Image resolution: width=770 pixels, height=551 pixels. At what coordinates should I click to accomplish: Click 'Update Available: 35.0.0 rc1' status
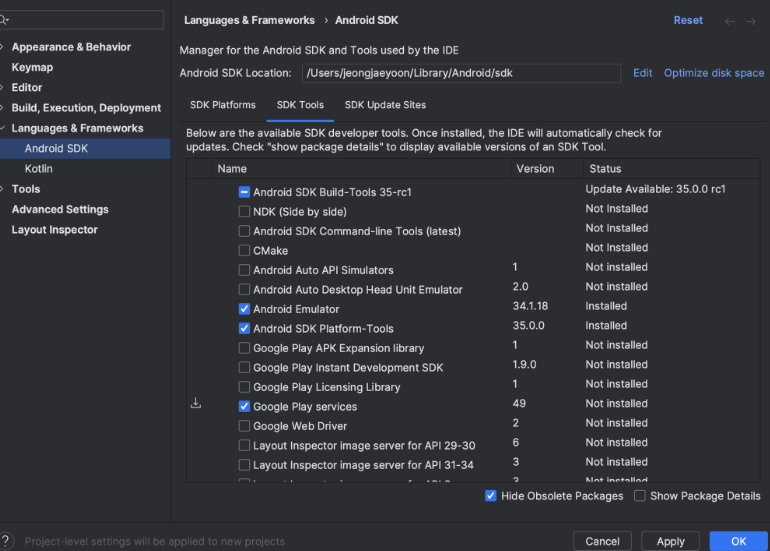(655, 189)
